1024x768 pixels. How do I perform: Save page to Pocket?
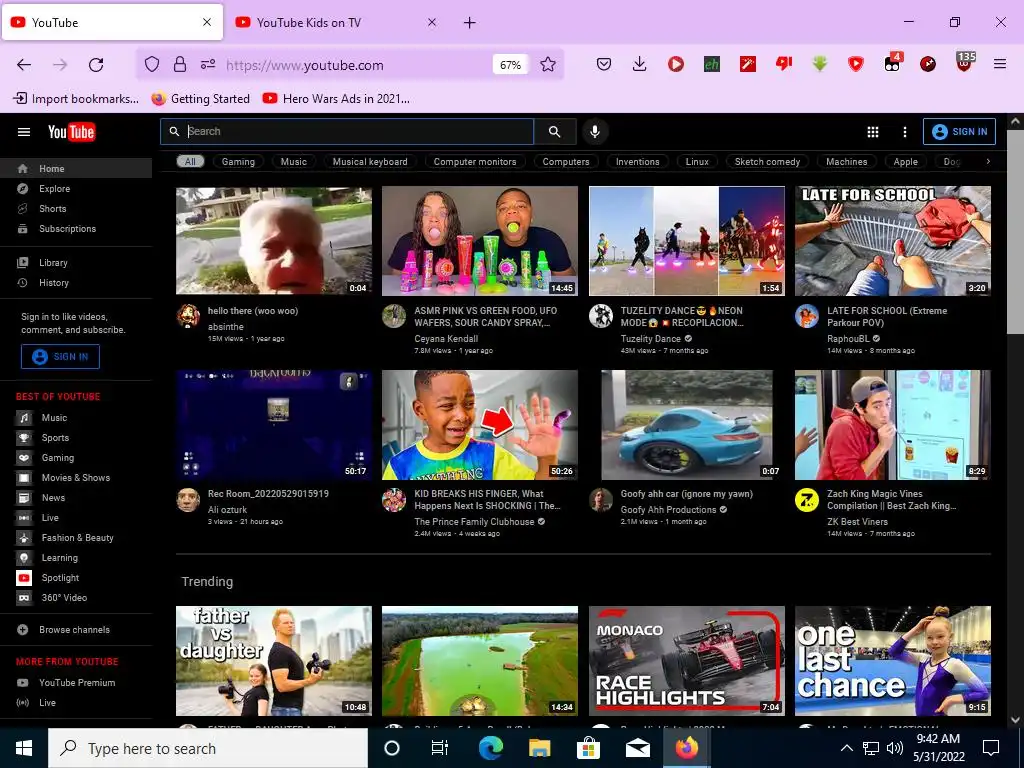(604, 64)
